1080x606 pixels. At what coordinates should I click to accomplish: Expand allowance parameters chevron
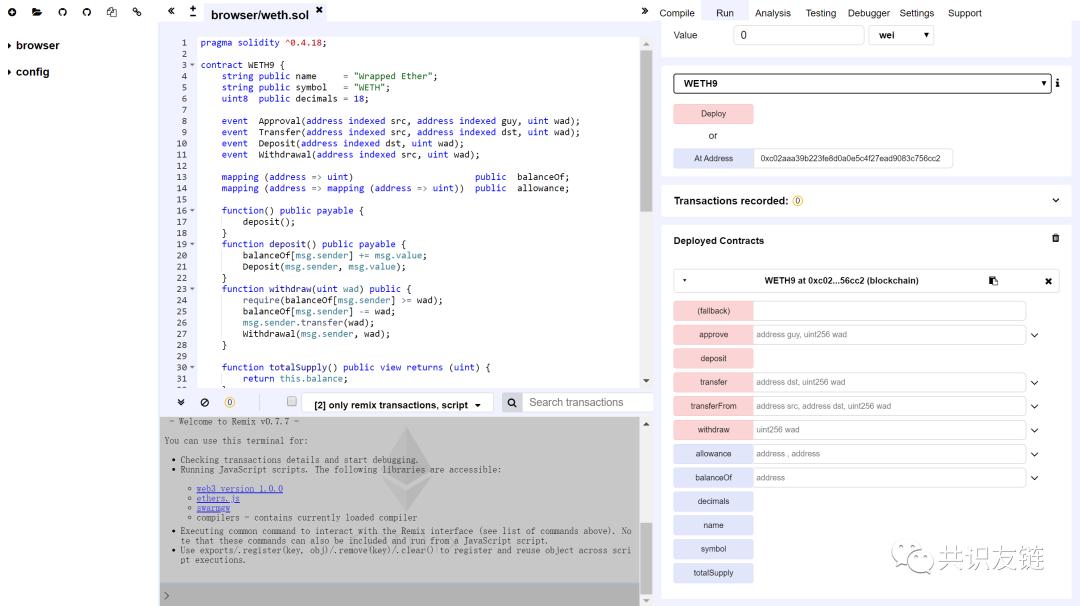pyautogui.click(x=1035, y=454)
